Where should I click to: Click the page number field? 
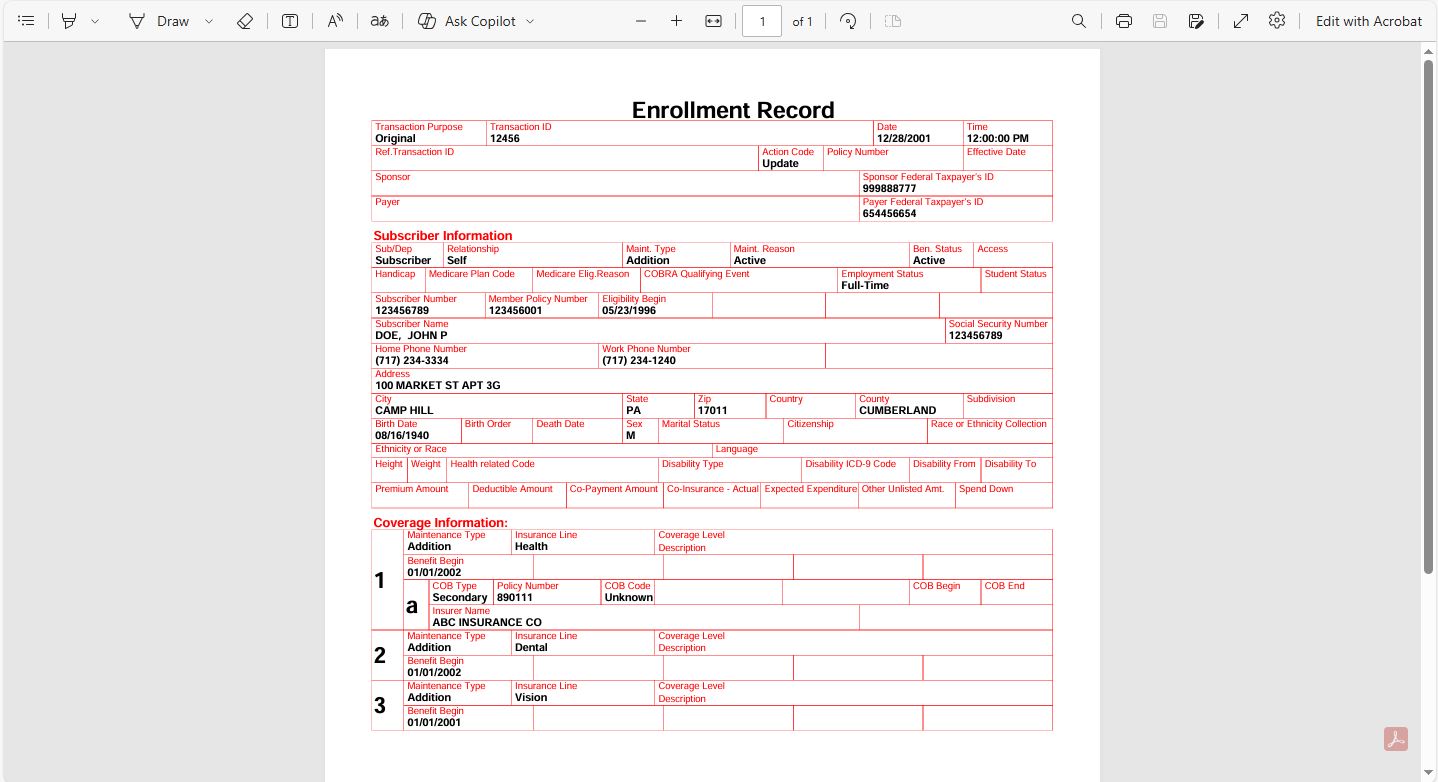[x=762, y=21]
